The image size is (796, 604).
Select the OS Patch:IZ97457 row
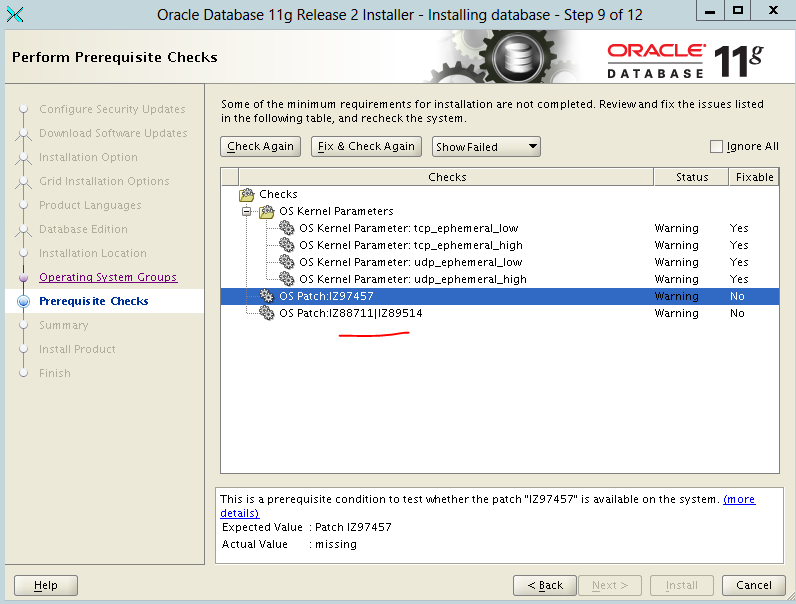pos(500,296)
